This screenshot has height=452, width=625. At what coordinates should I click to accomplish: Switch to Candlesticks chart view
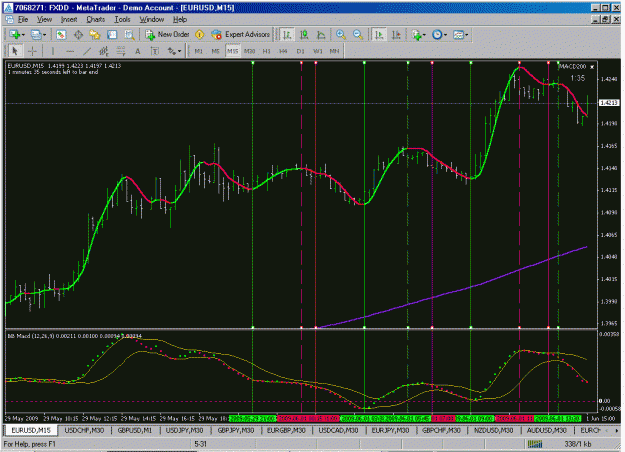pos(304,35)
